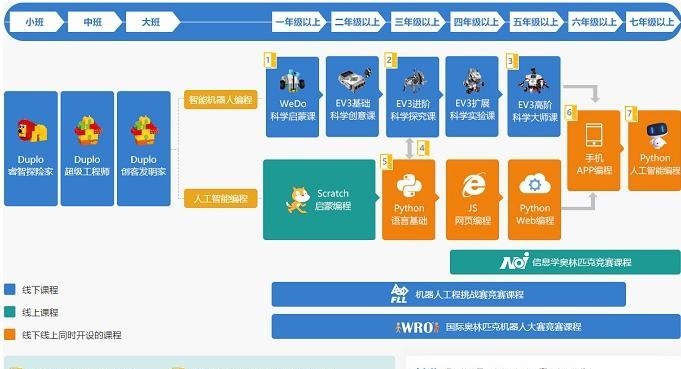
Task: Click the 线下课程 legend text
Action: click(x=40, y=290)
